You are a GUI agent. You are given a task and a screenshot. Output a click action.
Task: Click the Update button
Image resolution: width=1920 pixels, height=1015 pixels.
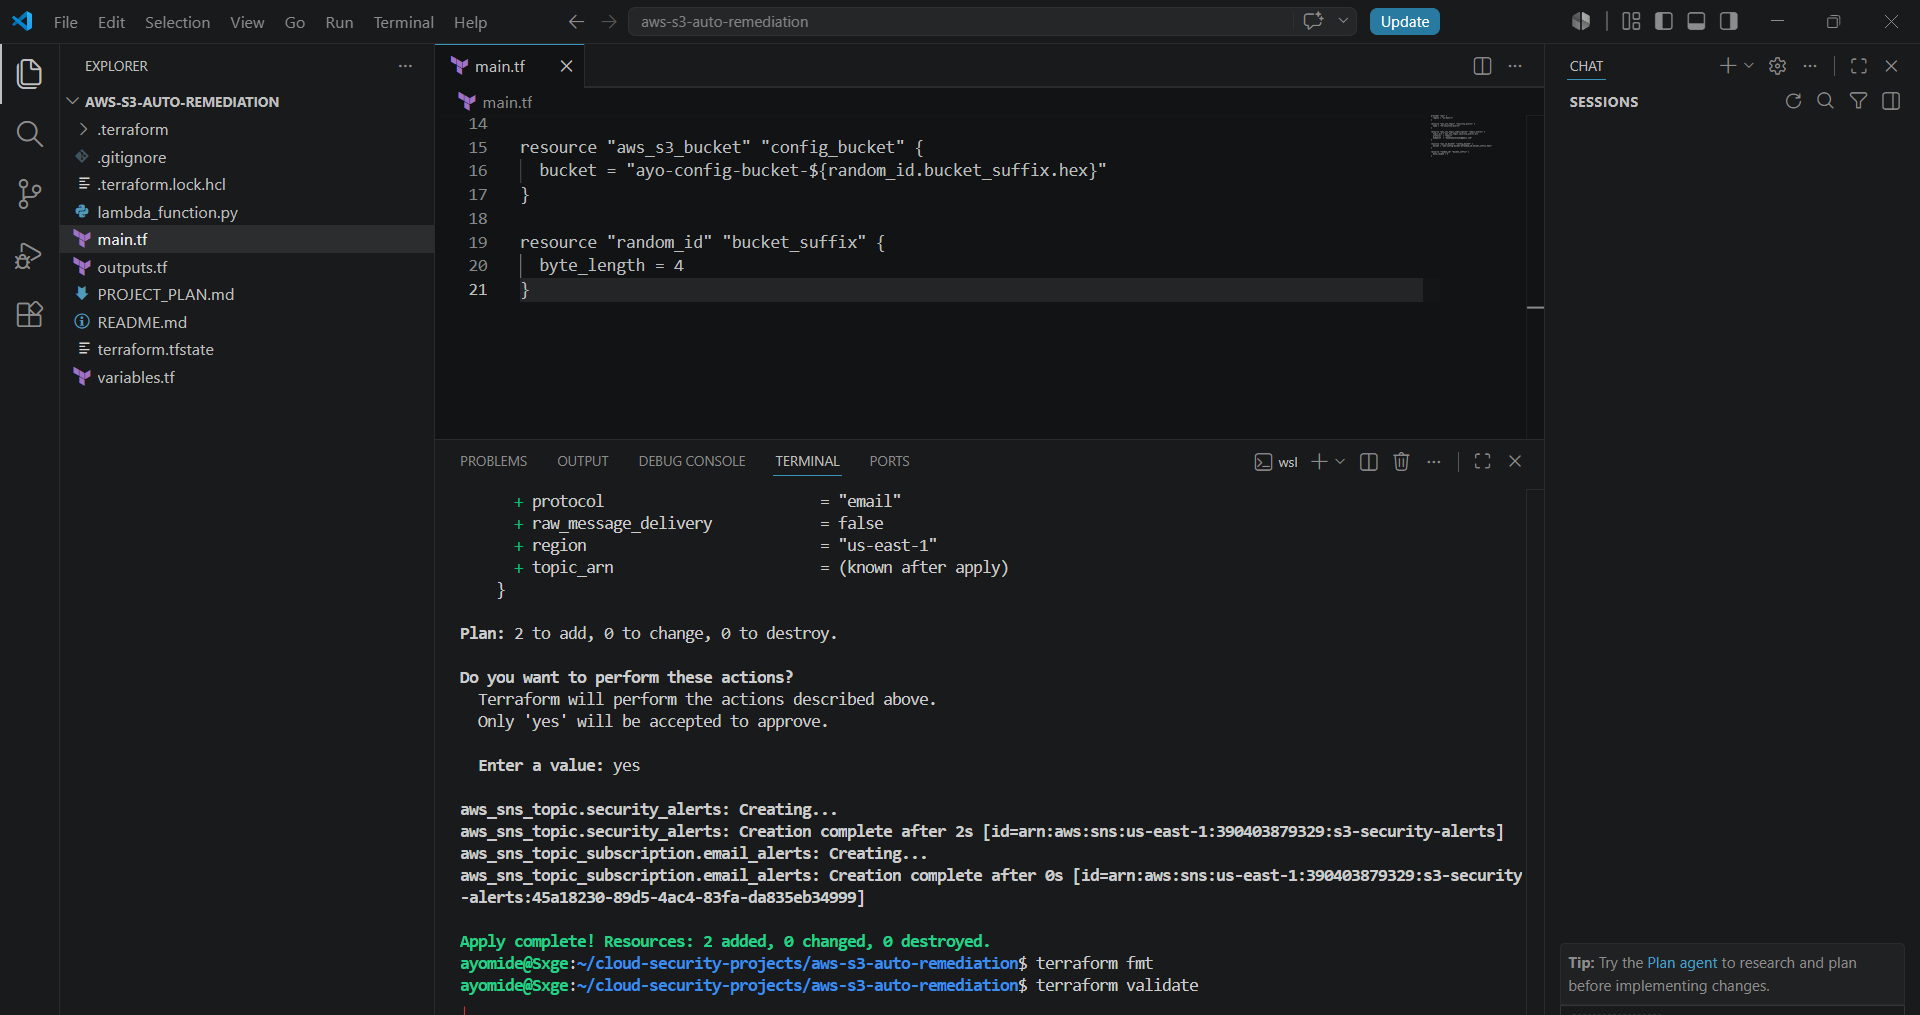point(1404,21)
